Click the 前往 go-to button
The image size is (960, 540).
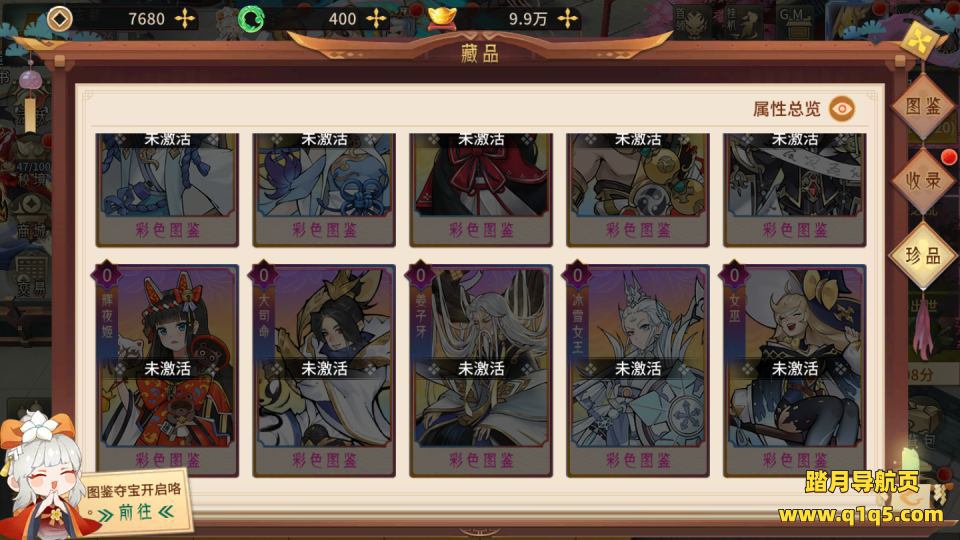pyautogui.click(x=136, y=512)
